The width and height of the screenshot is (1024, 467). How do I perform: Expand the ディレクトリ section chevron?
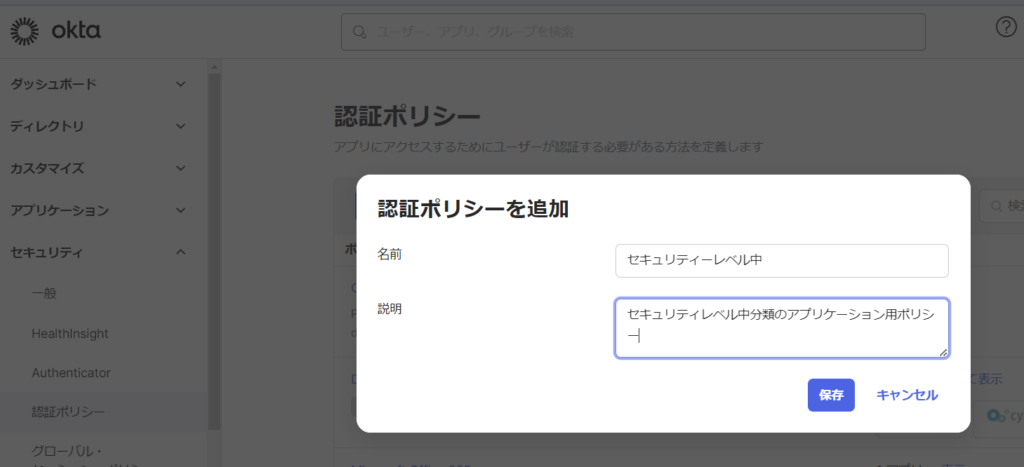(x=181, y=126)
